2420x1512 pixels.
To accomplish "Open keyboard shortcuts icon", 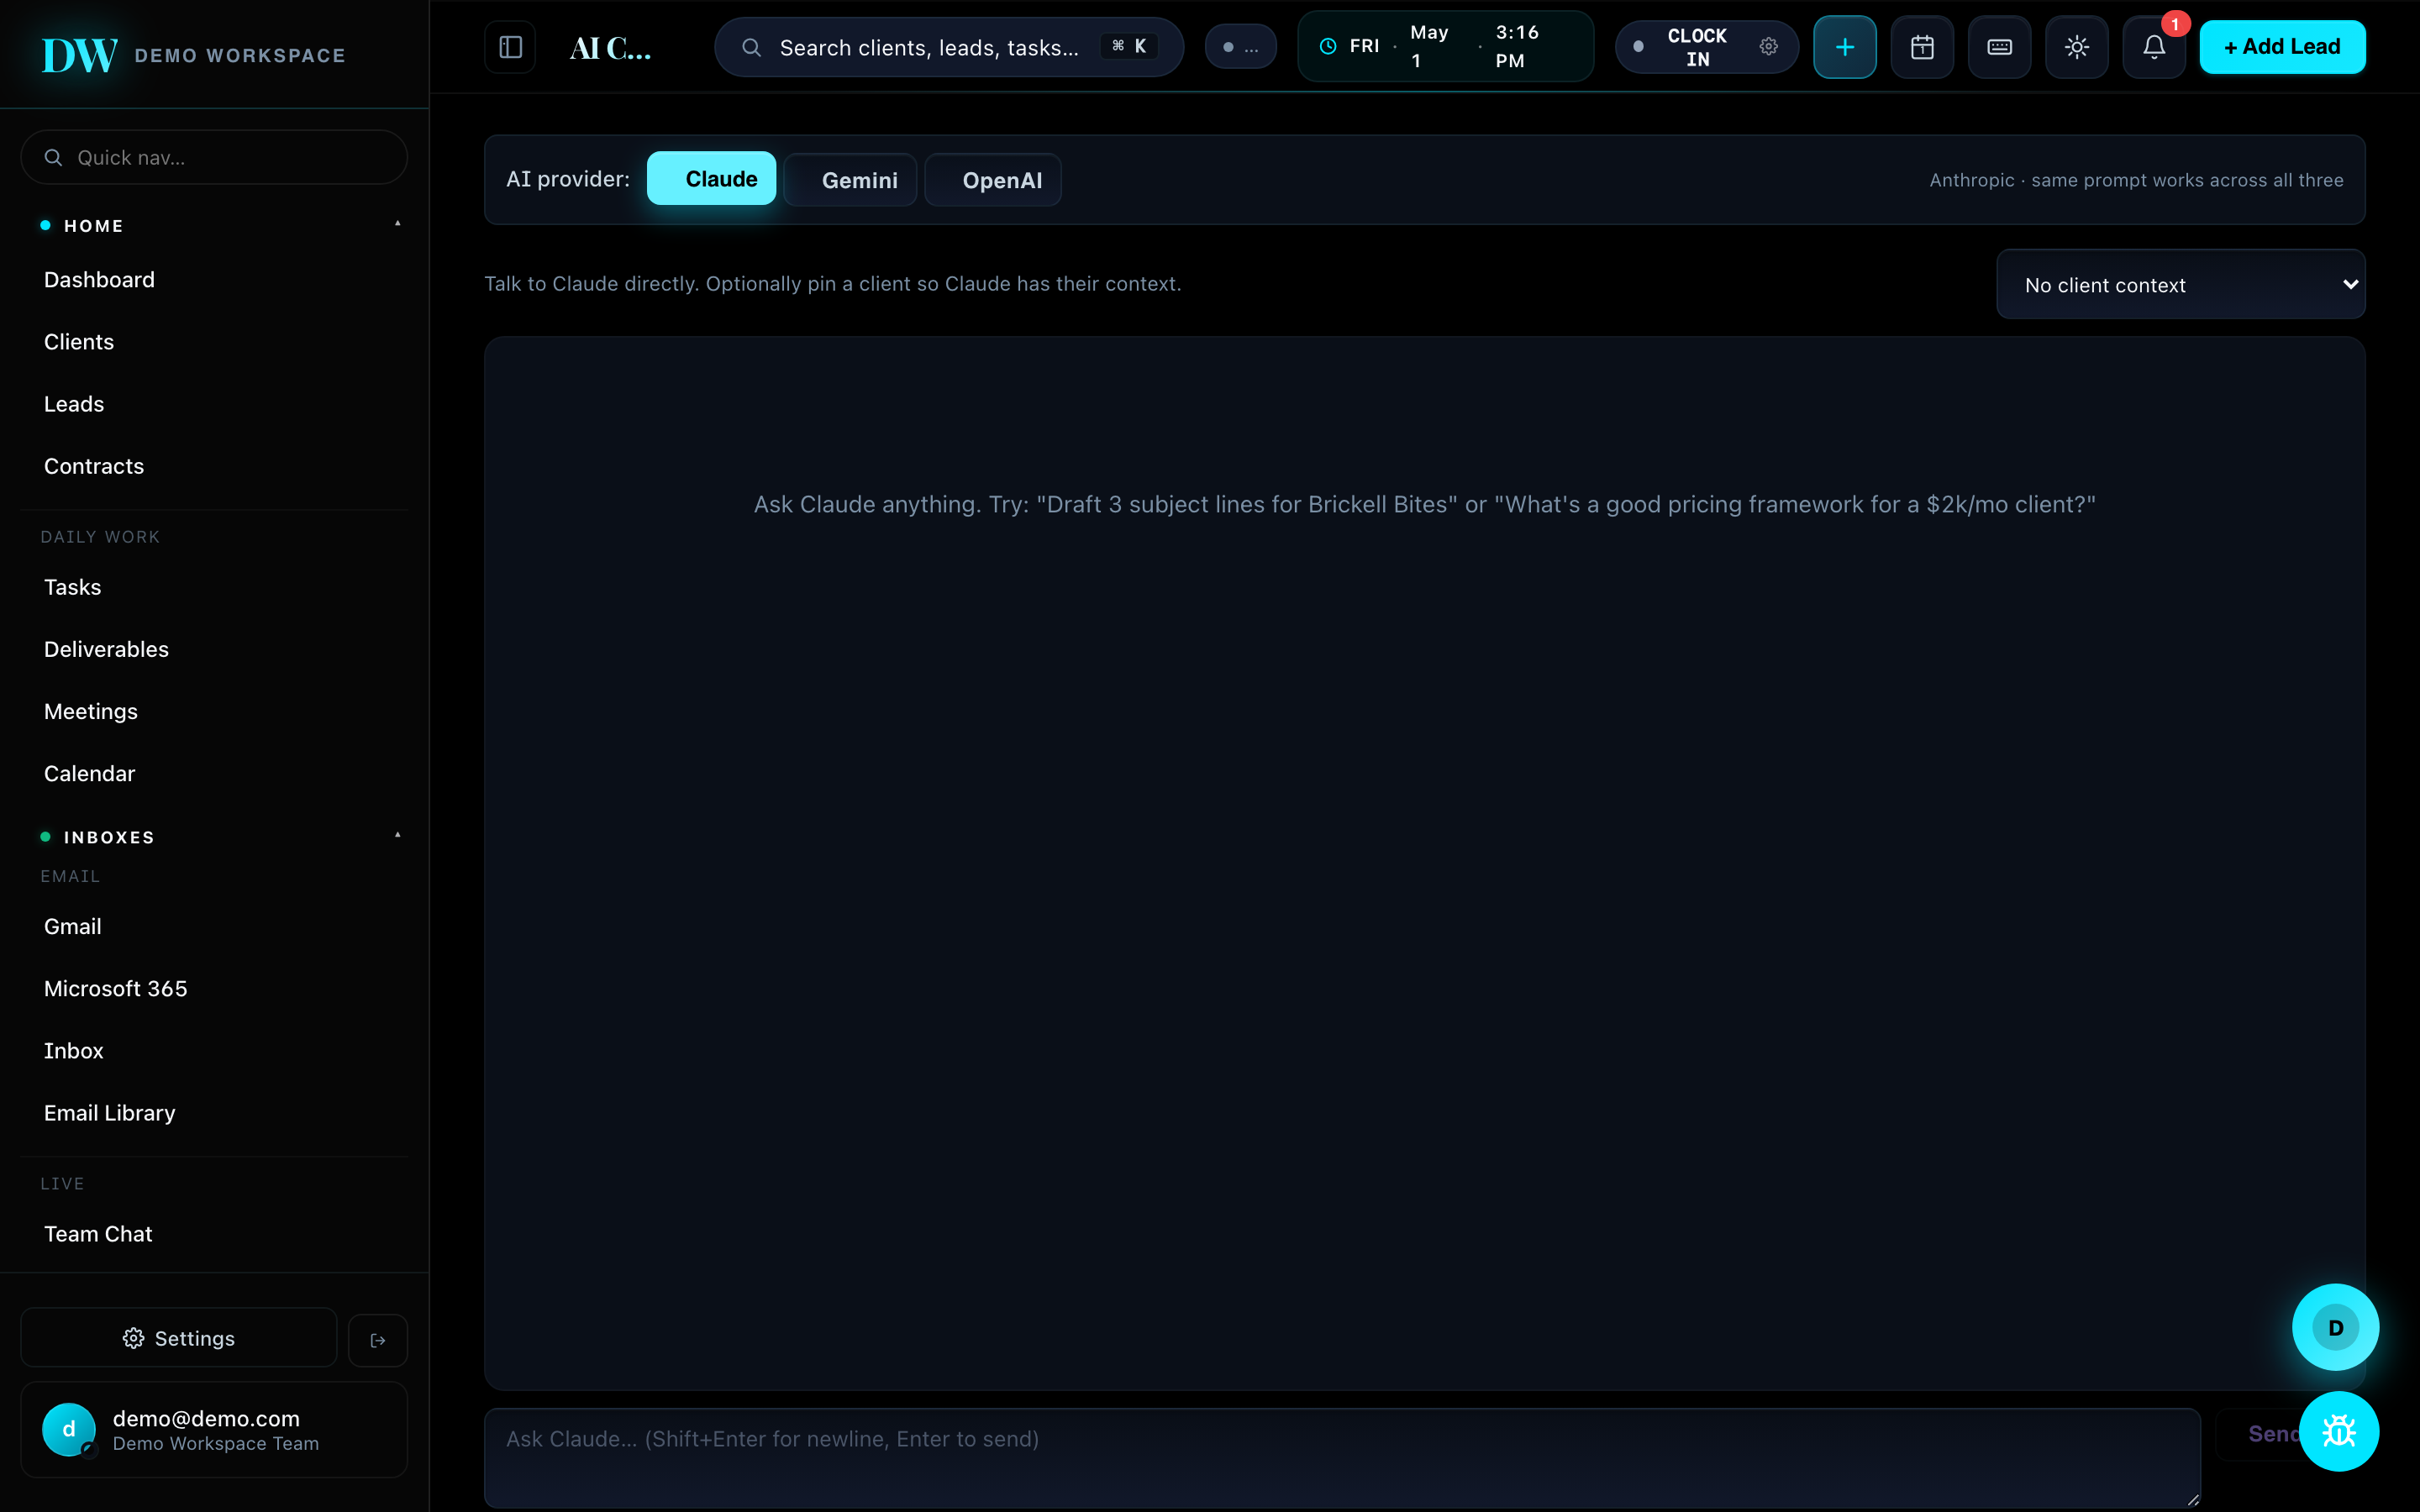I will (1999, 47).
